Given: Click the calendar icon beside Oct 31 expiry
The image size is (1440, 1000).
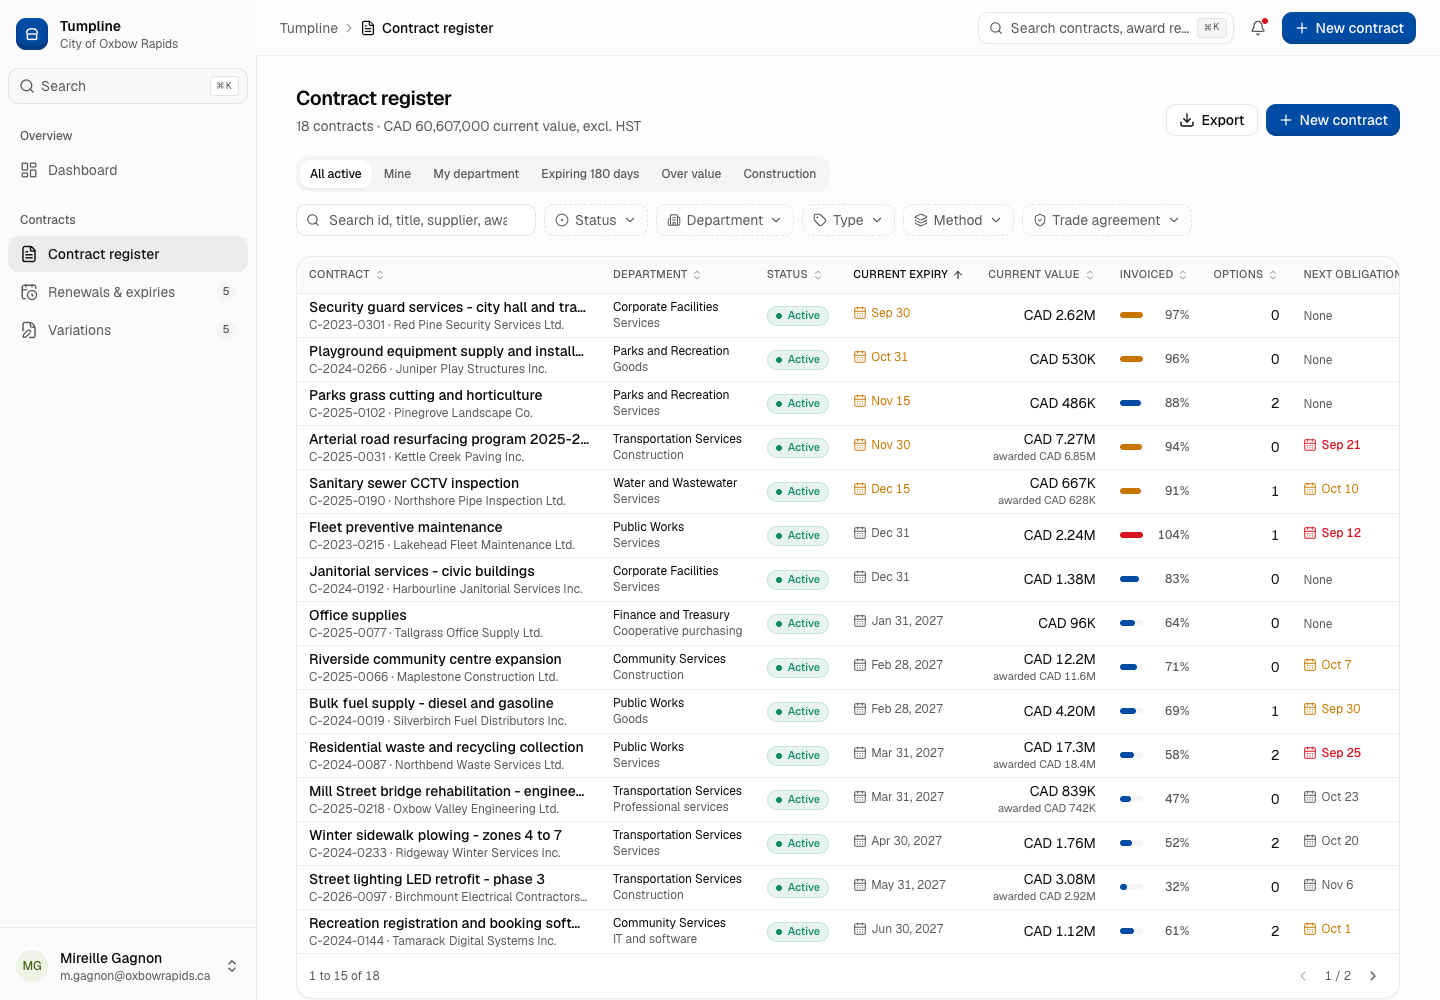Looking at the screenshot, I should point(860,357).
